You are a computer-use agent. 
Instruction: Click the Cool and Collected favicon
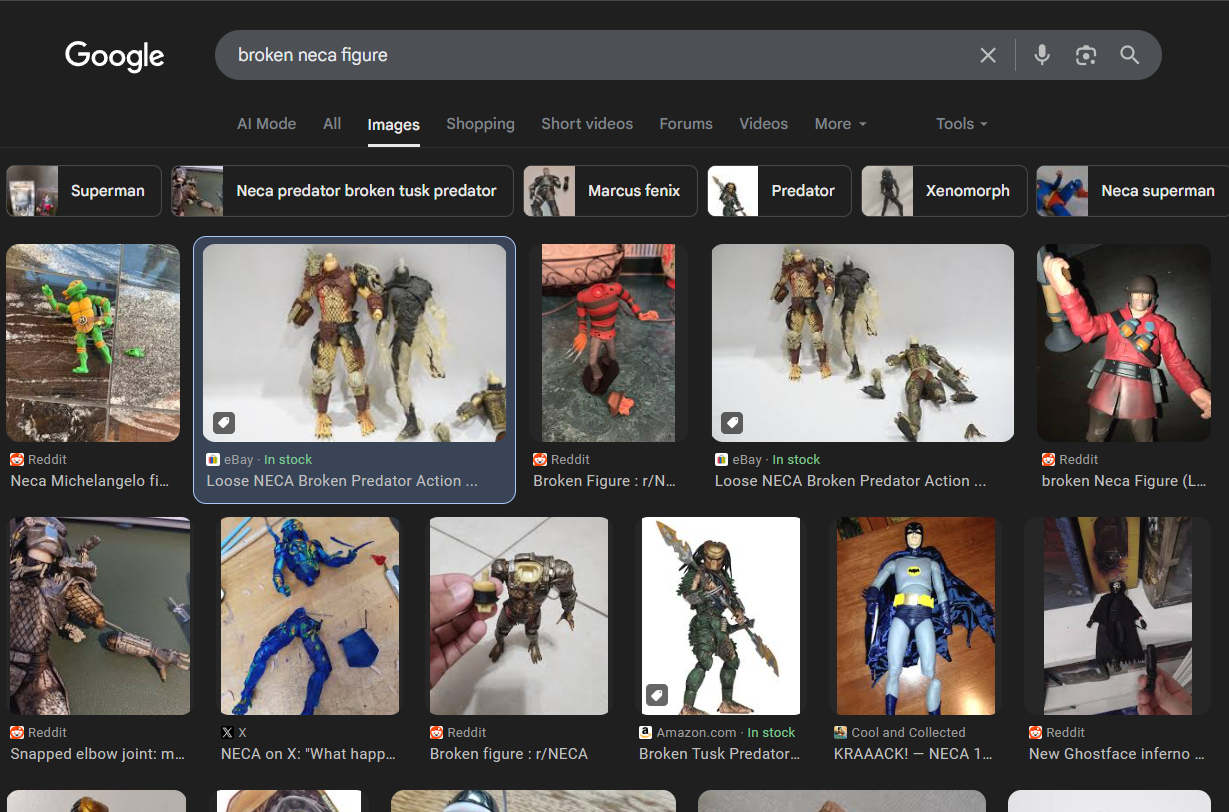point(841,733)
